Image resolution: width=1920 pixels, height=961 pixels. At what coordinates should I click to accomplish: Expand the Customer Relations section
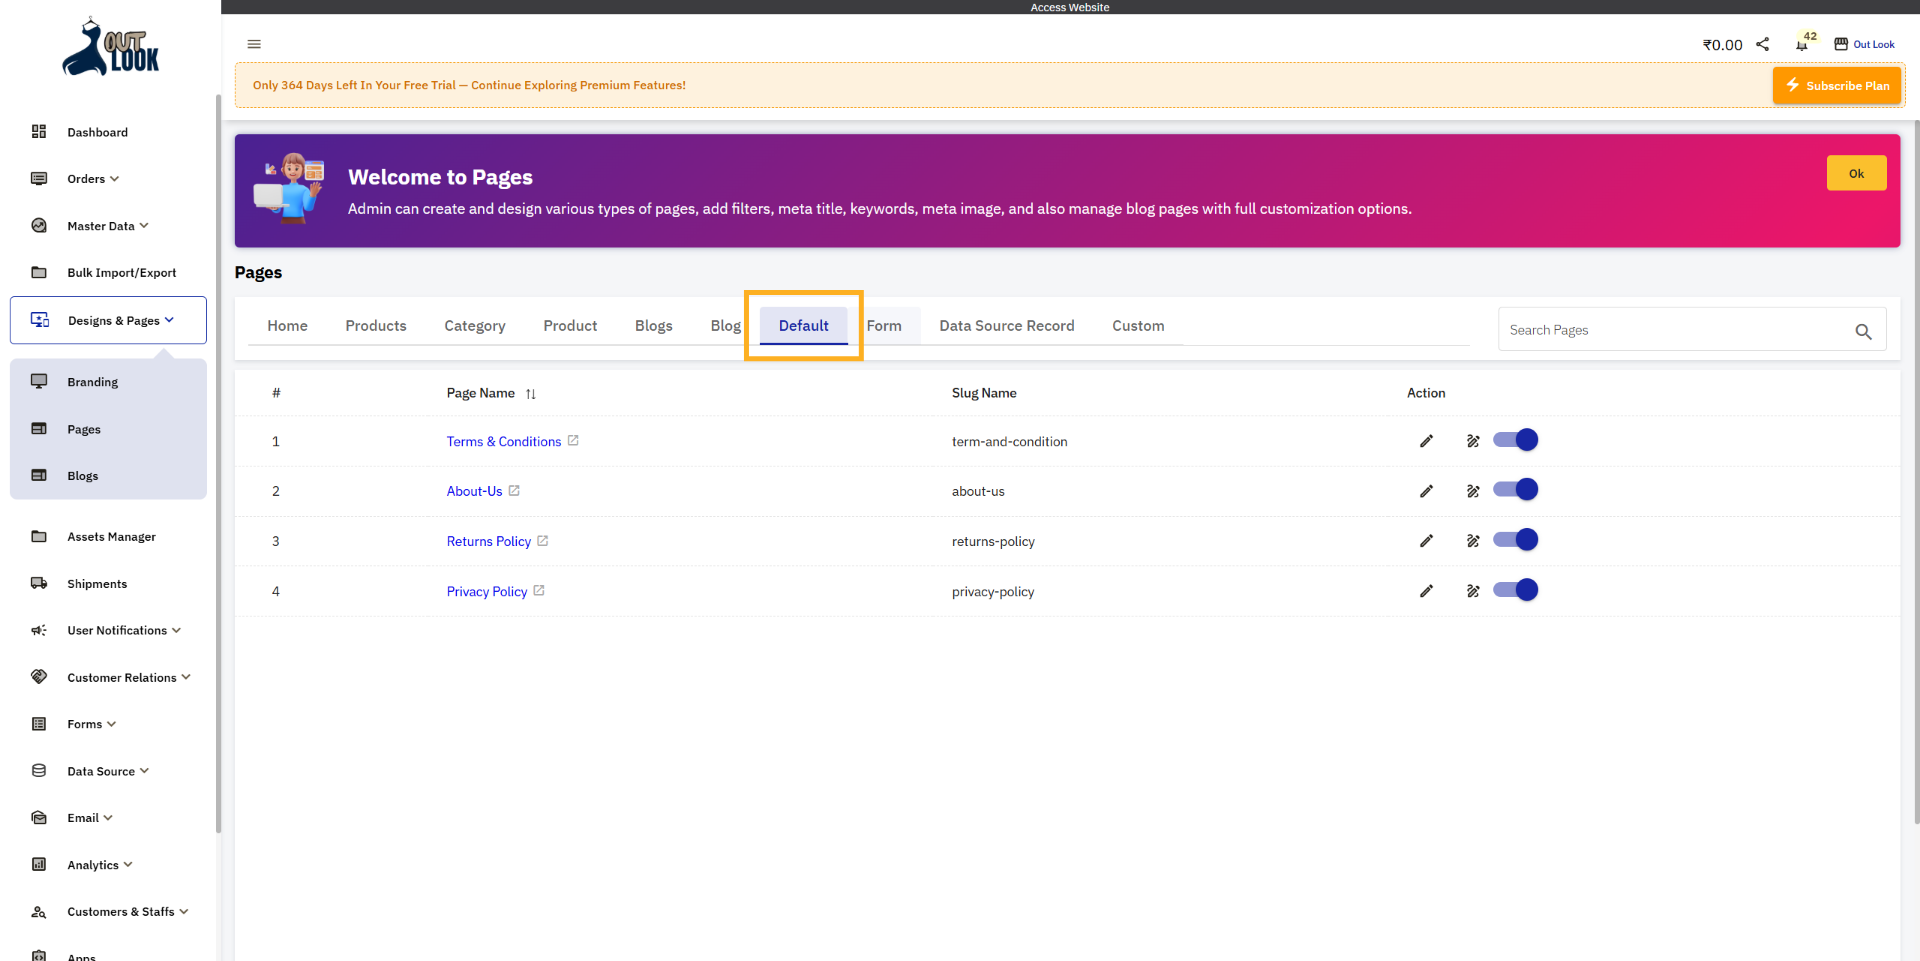click(120, 677)
